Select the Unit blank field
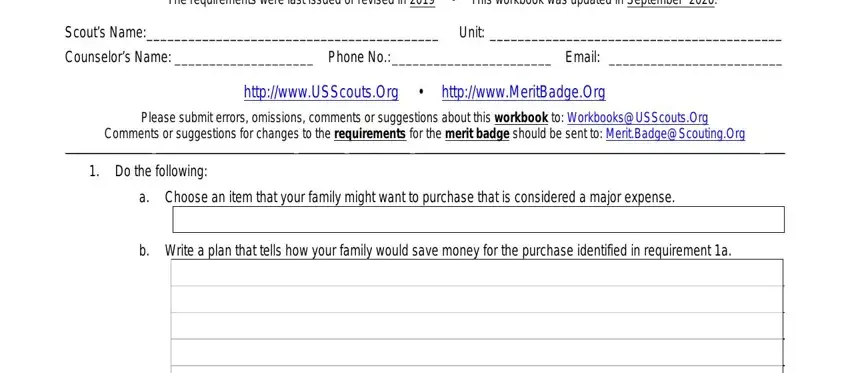This screenshot has height=373, width=850. coord(635,36)
